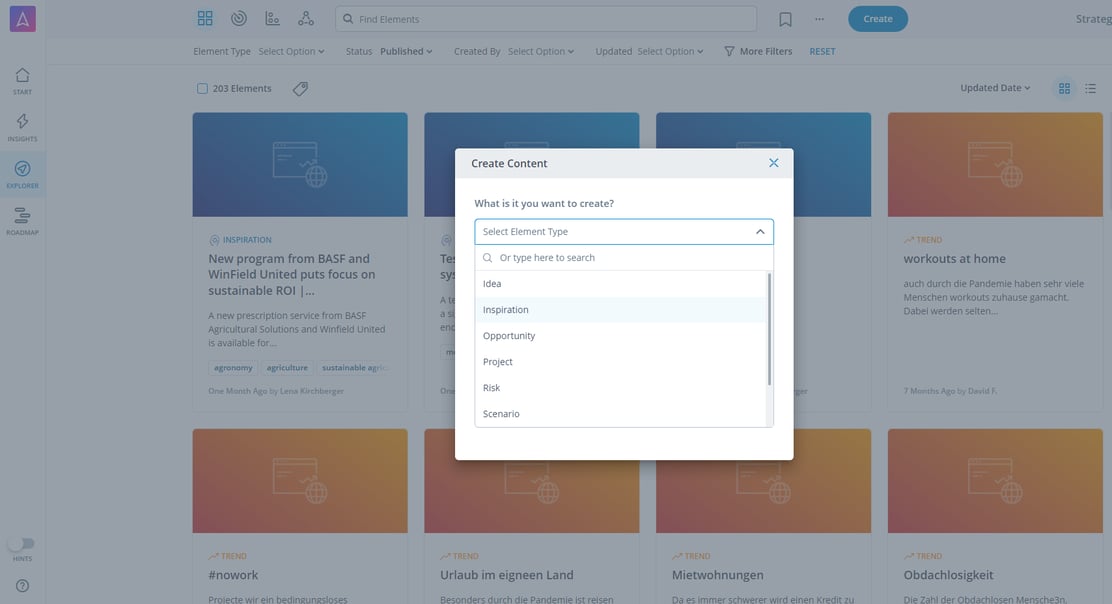
Task: Open the Status Published dropdown
Action: coord(403,50)
